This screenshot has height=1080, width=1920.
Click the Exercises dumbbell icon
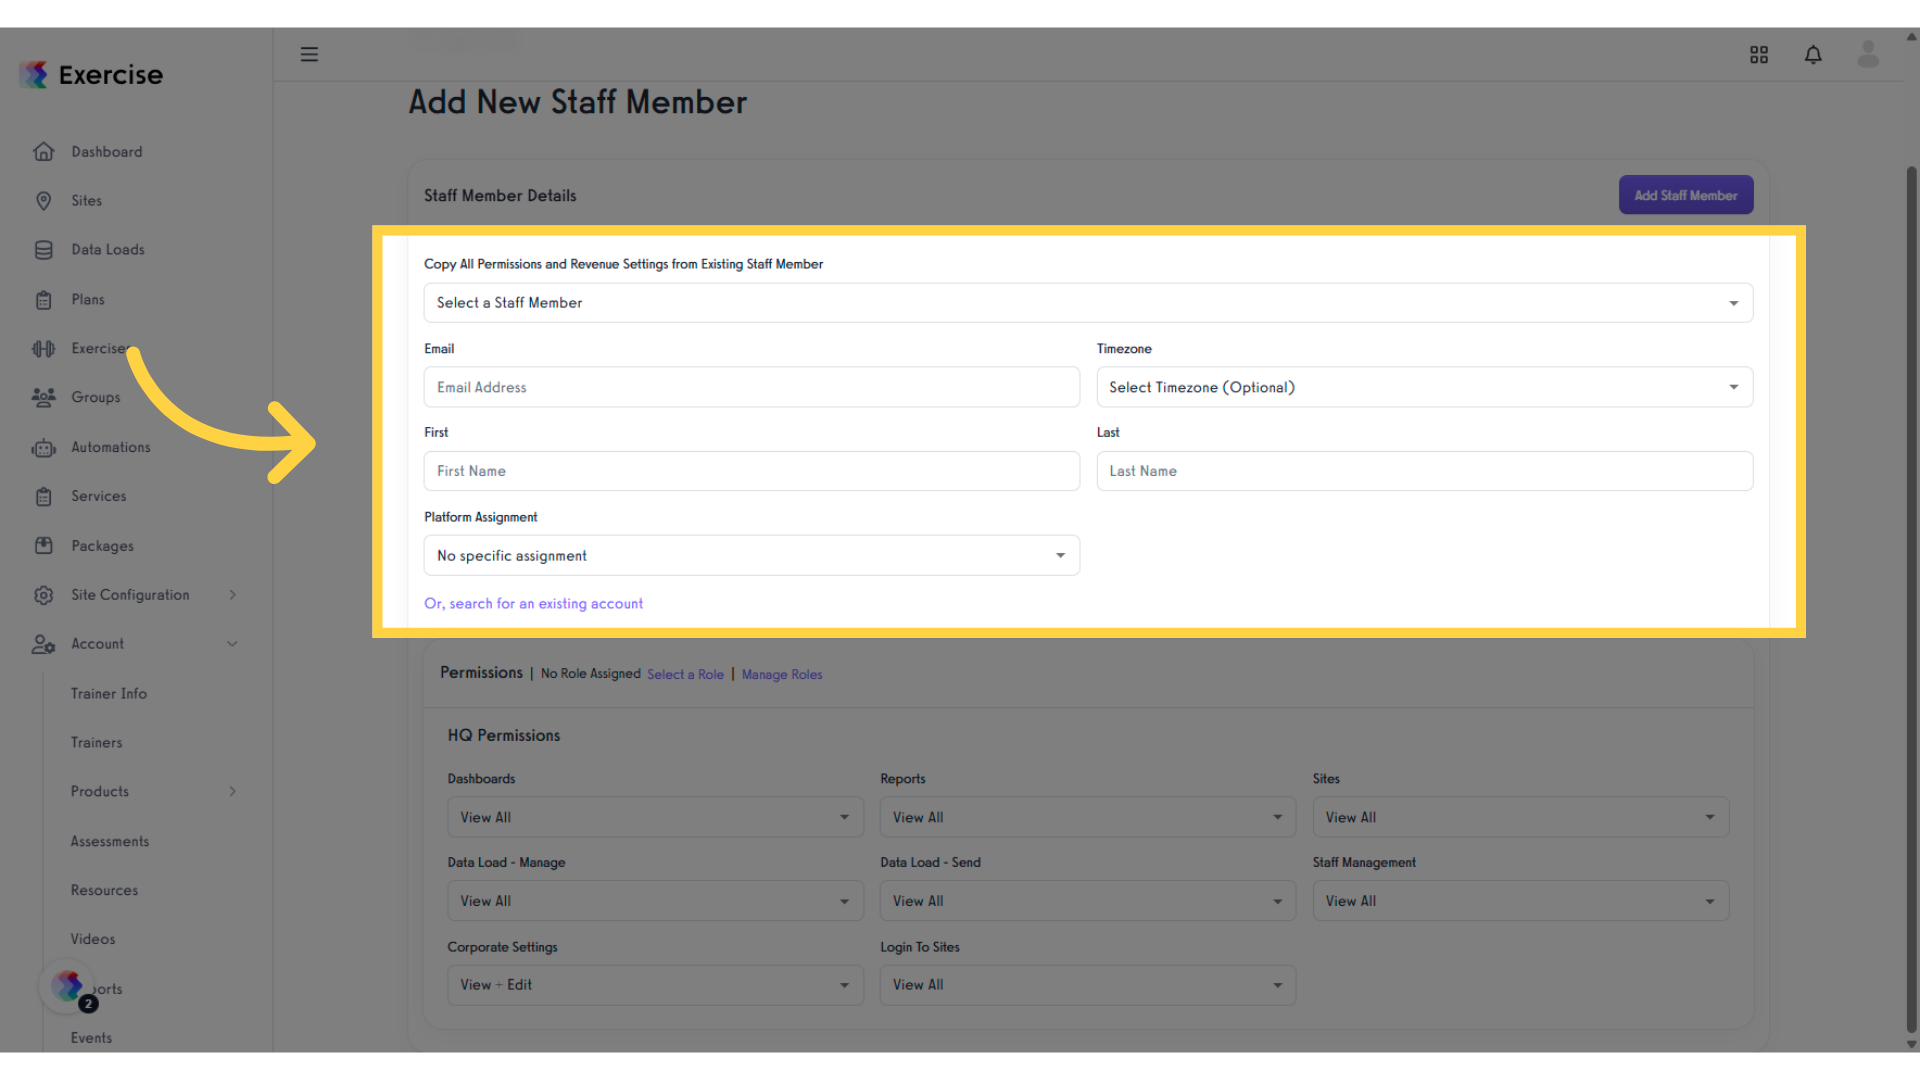tap(44, 349)
